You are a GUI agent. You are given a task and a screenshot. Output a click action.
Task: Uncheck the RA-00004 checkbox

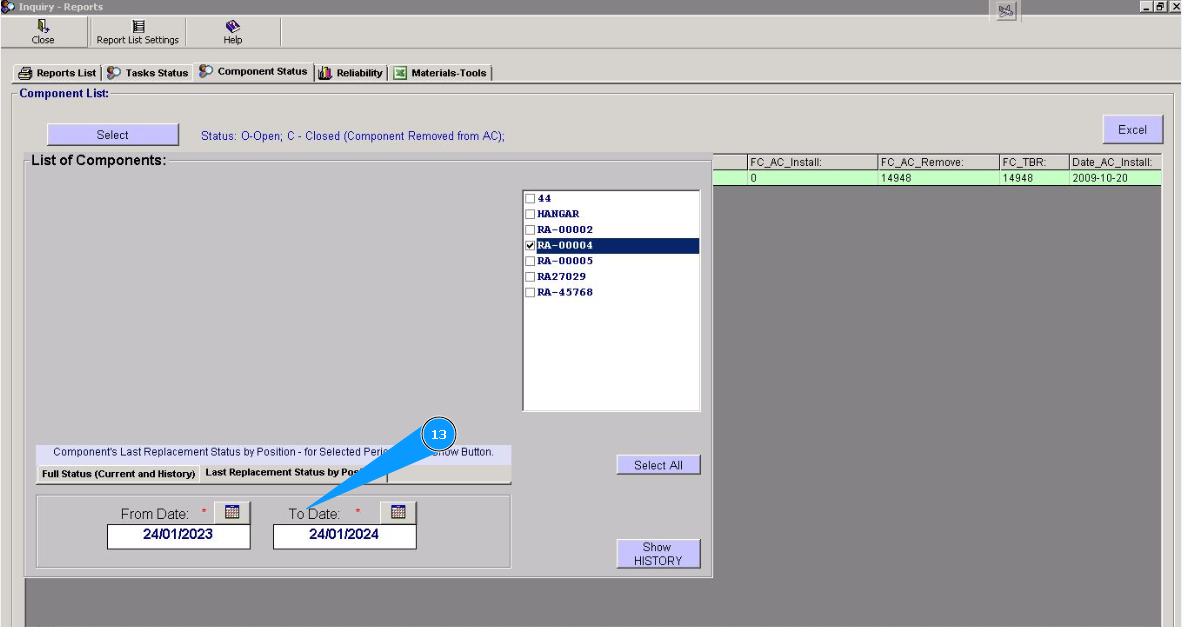pos(530,246)
